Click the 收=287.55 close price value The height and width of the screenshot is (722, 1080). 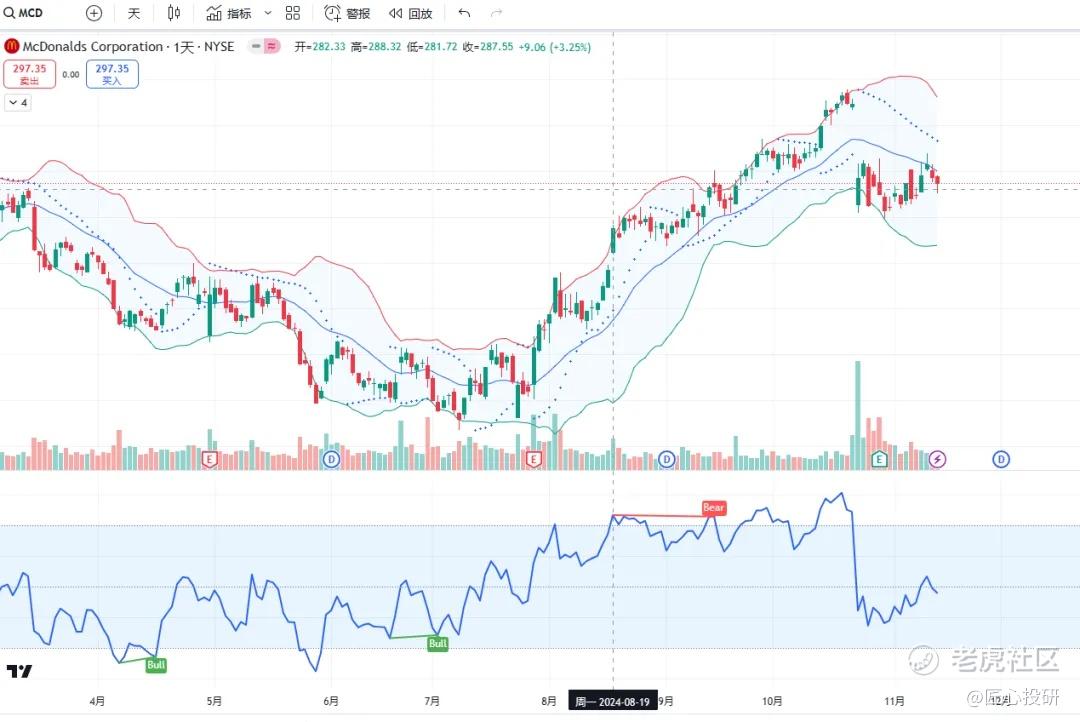pos(488,47)
